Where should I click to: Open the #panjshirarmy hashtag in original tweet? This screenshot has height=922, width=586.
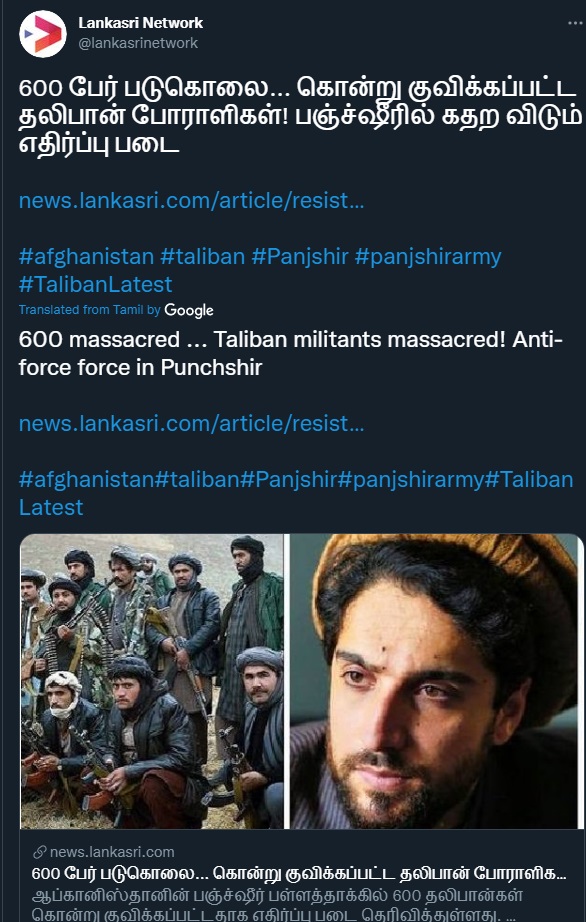pos(428,256)
